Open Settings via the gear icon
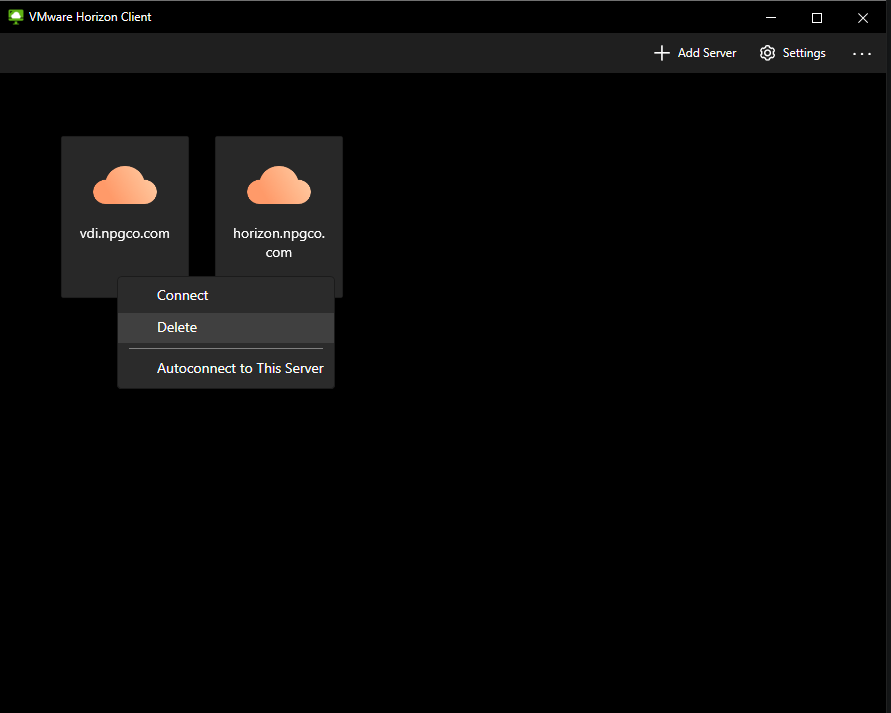 click(x=767, y=53)
